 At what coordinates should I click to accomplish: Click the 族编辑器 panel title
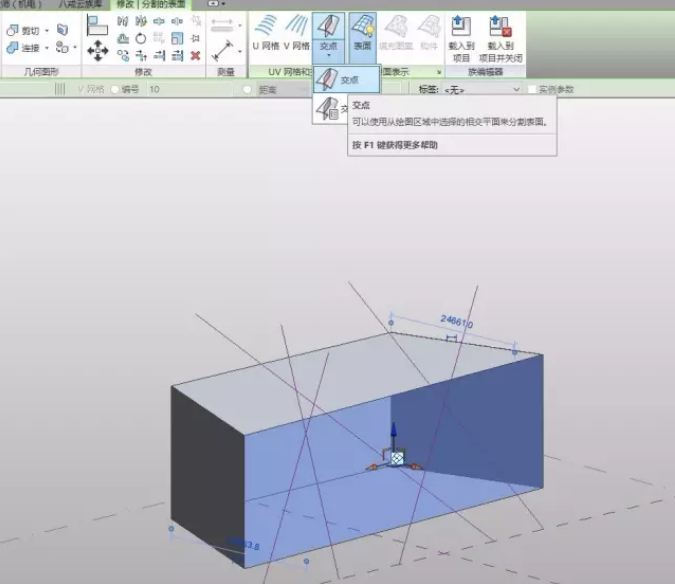tap(485, 72)
